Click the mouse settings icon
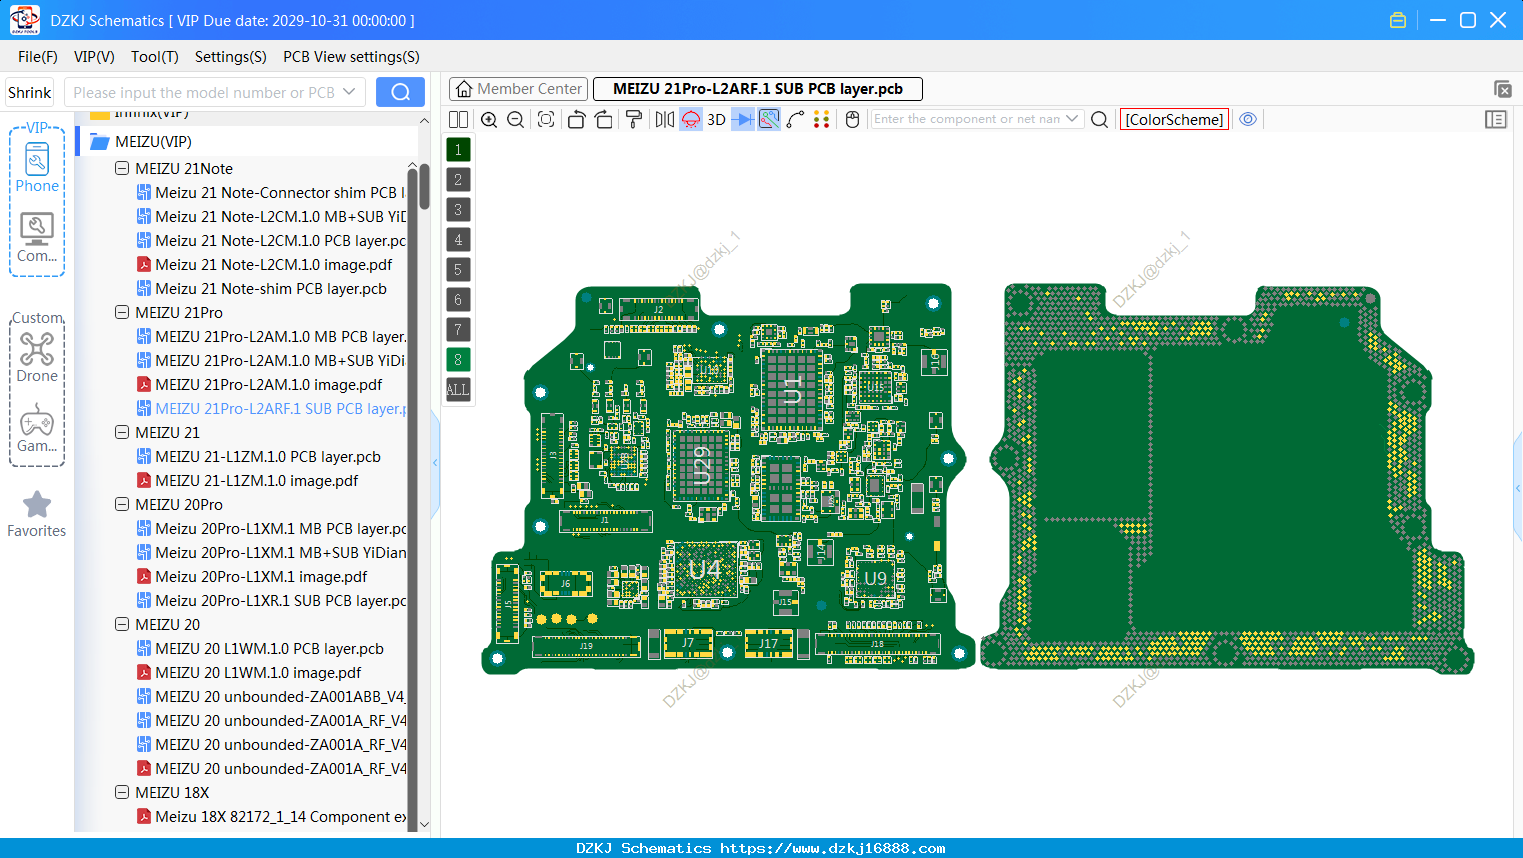The image size is (1523, 858). point(853,119)
